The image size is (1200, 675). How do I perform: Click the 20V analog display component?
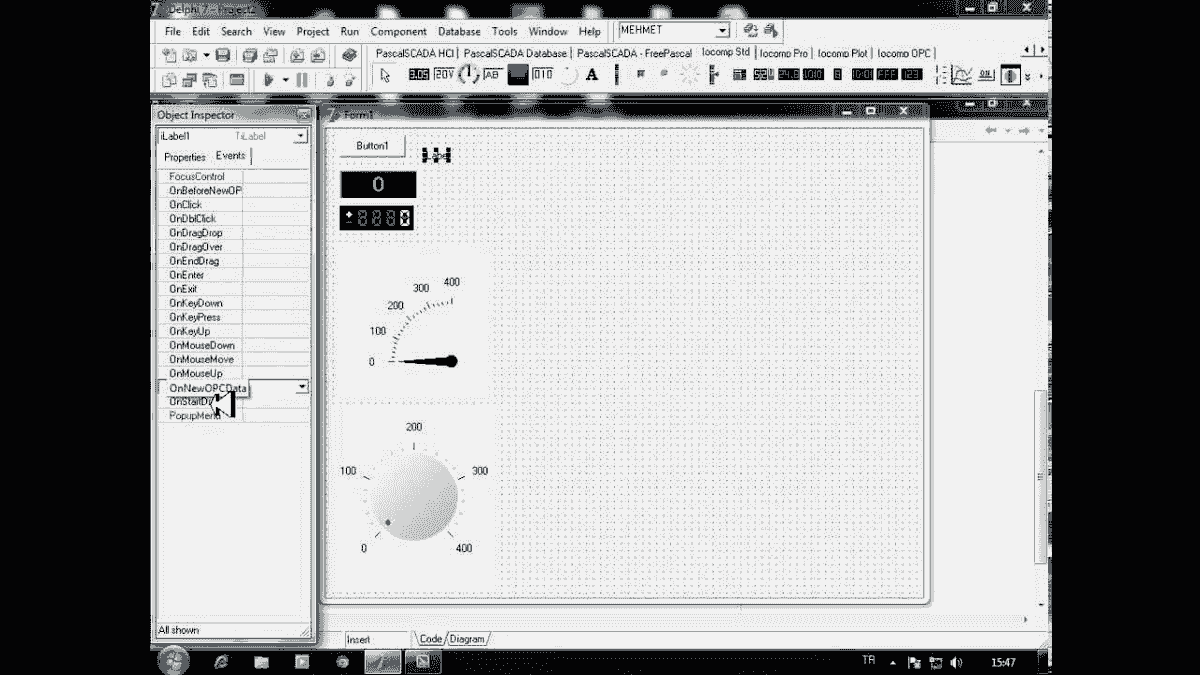[443, 75]
